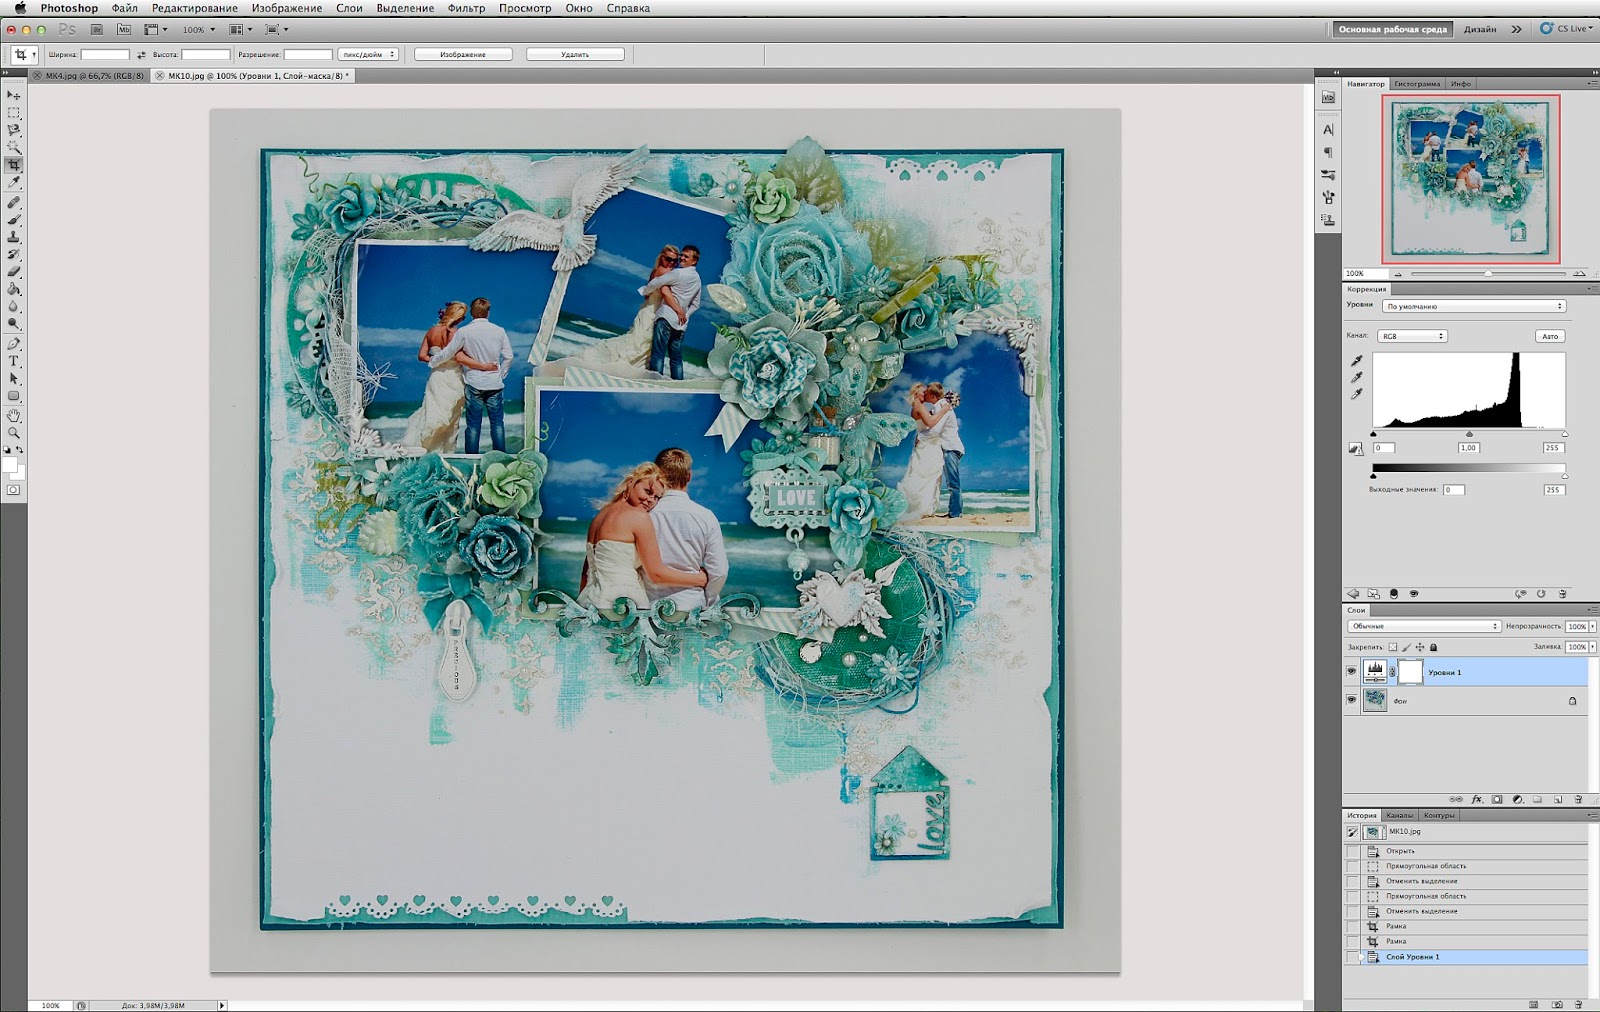Image resolution: width=1600 pixels, height=1012 pixels.
Task: Select the Blur tool
Action: (x=14, y=306)
